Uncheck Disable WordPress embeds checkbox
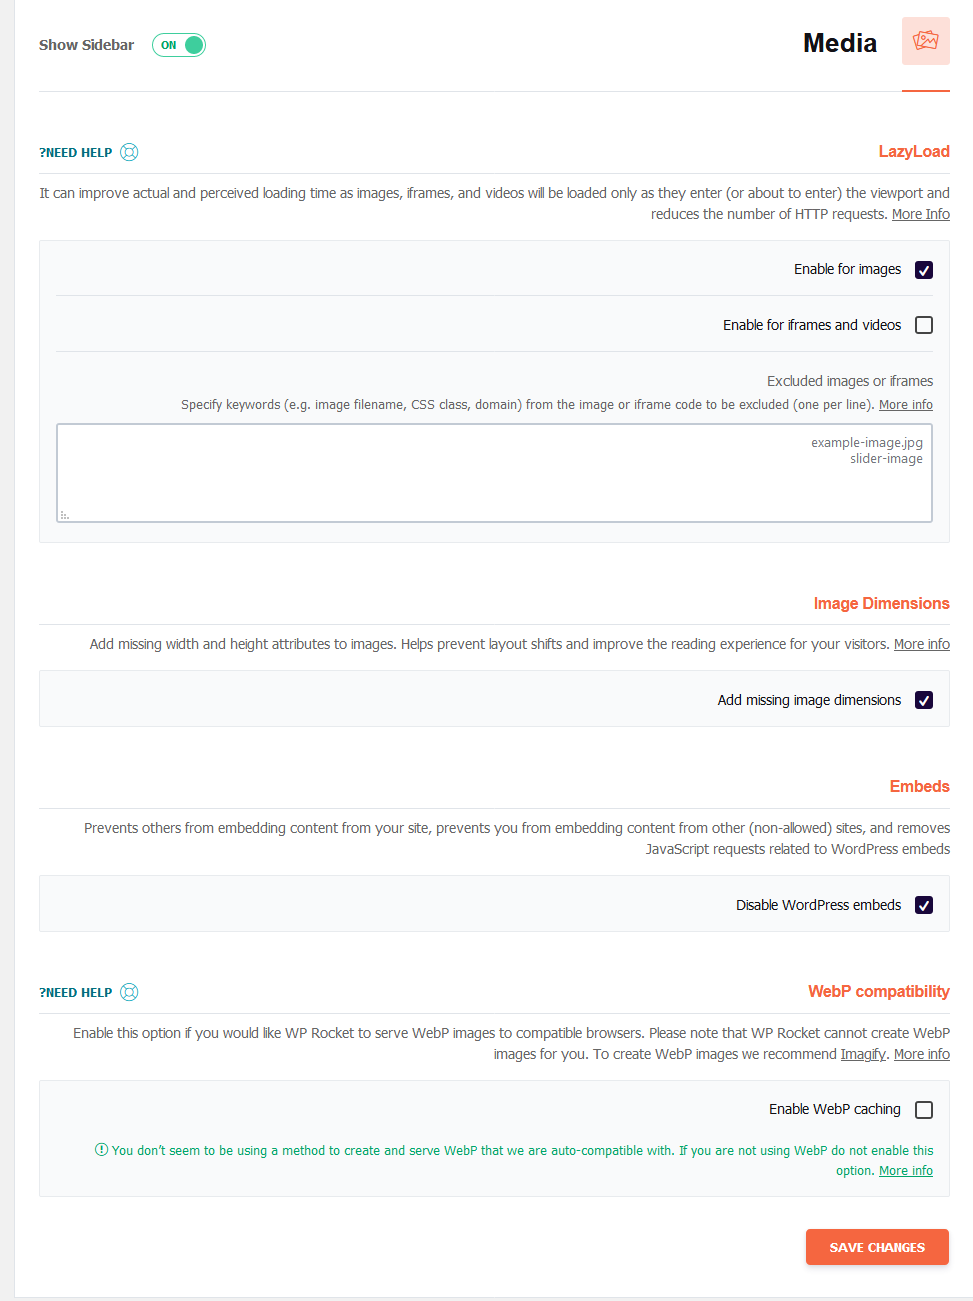The image size is (973, 1301). [924, 905]
